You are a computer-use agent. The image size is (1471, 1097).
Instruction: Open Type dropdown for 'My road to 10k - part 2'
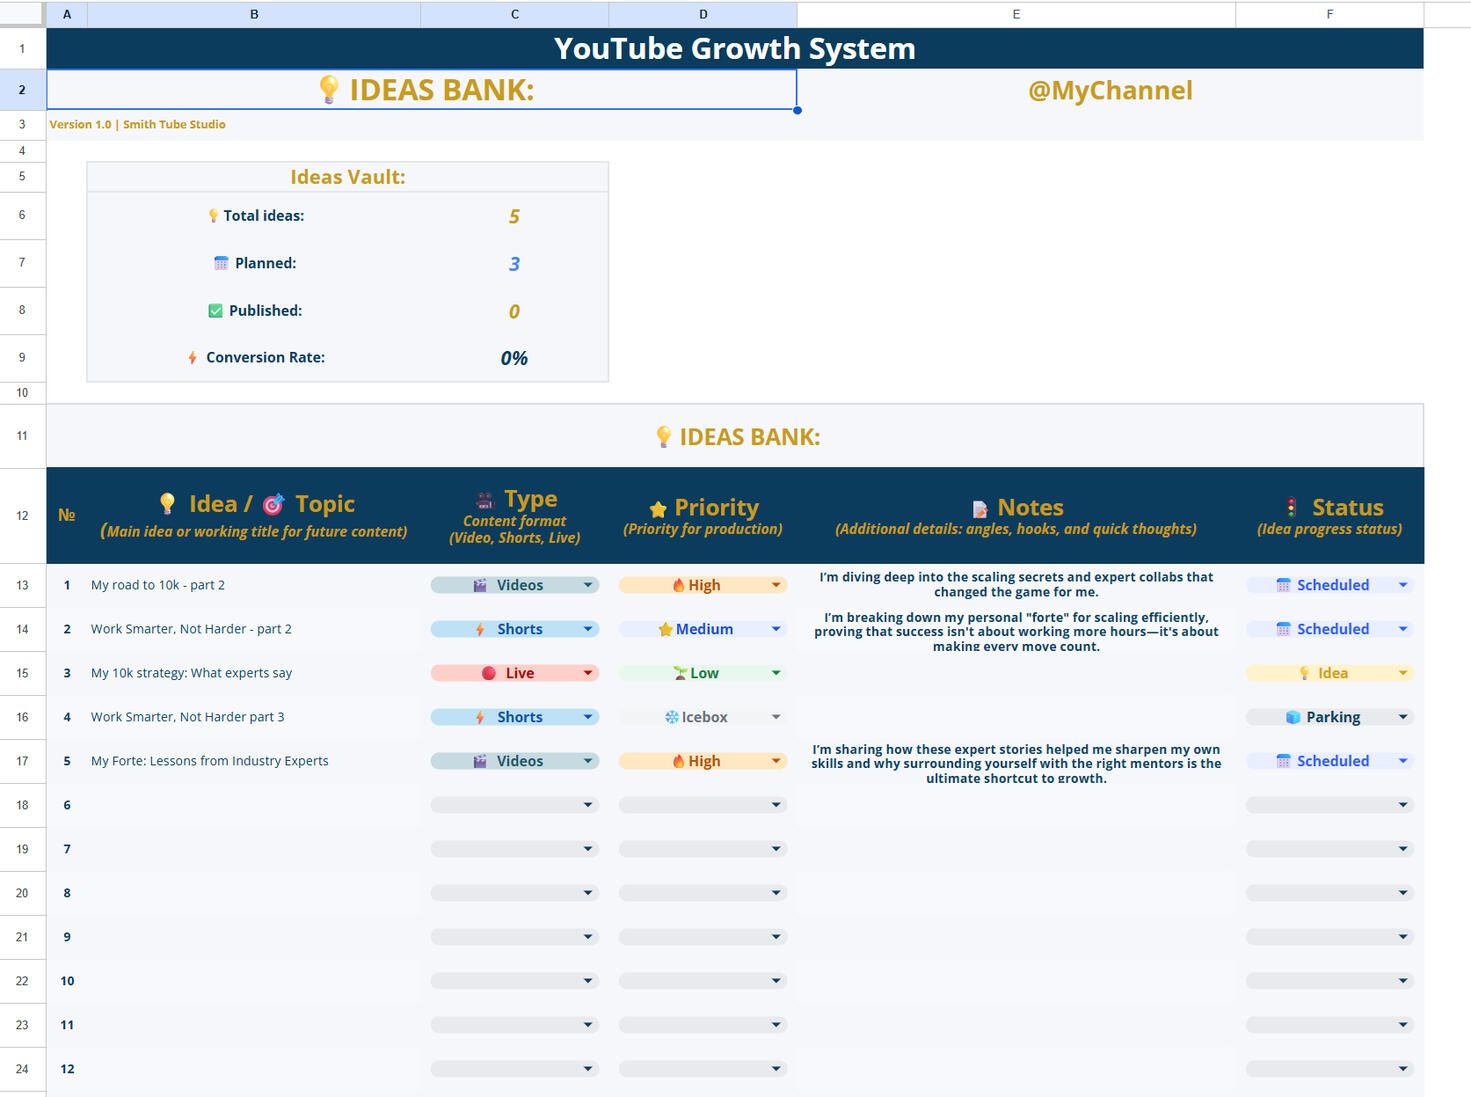pyautogui.click(x=588, y=585)
